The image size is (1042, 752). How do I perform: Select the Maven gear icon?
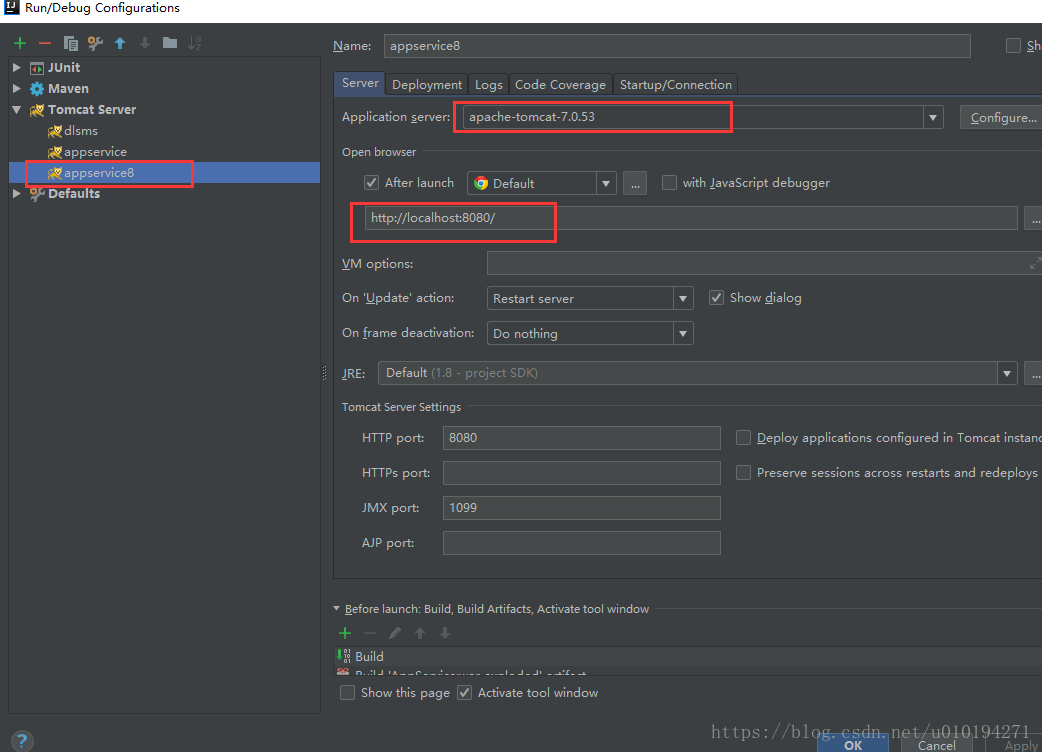pyautogui.click(x=37, y=88)
